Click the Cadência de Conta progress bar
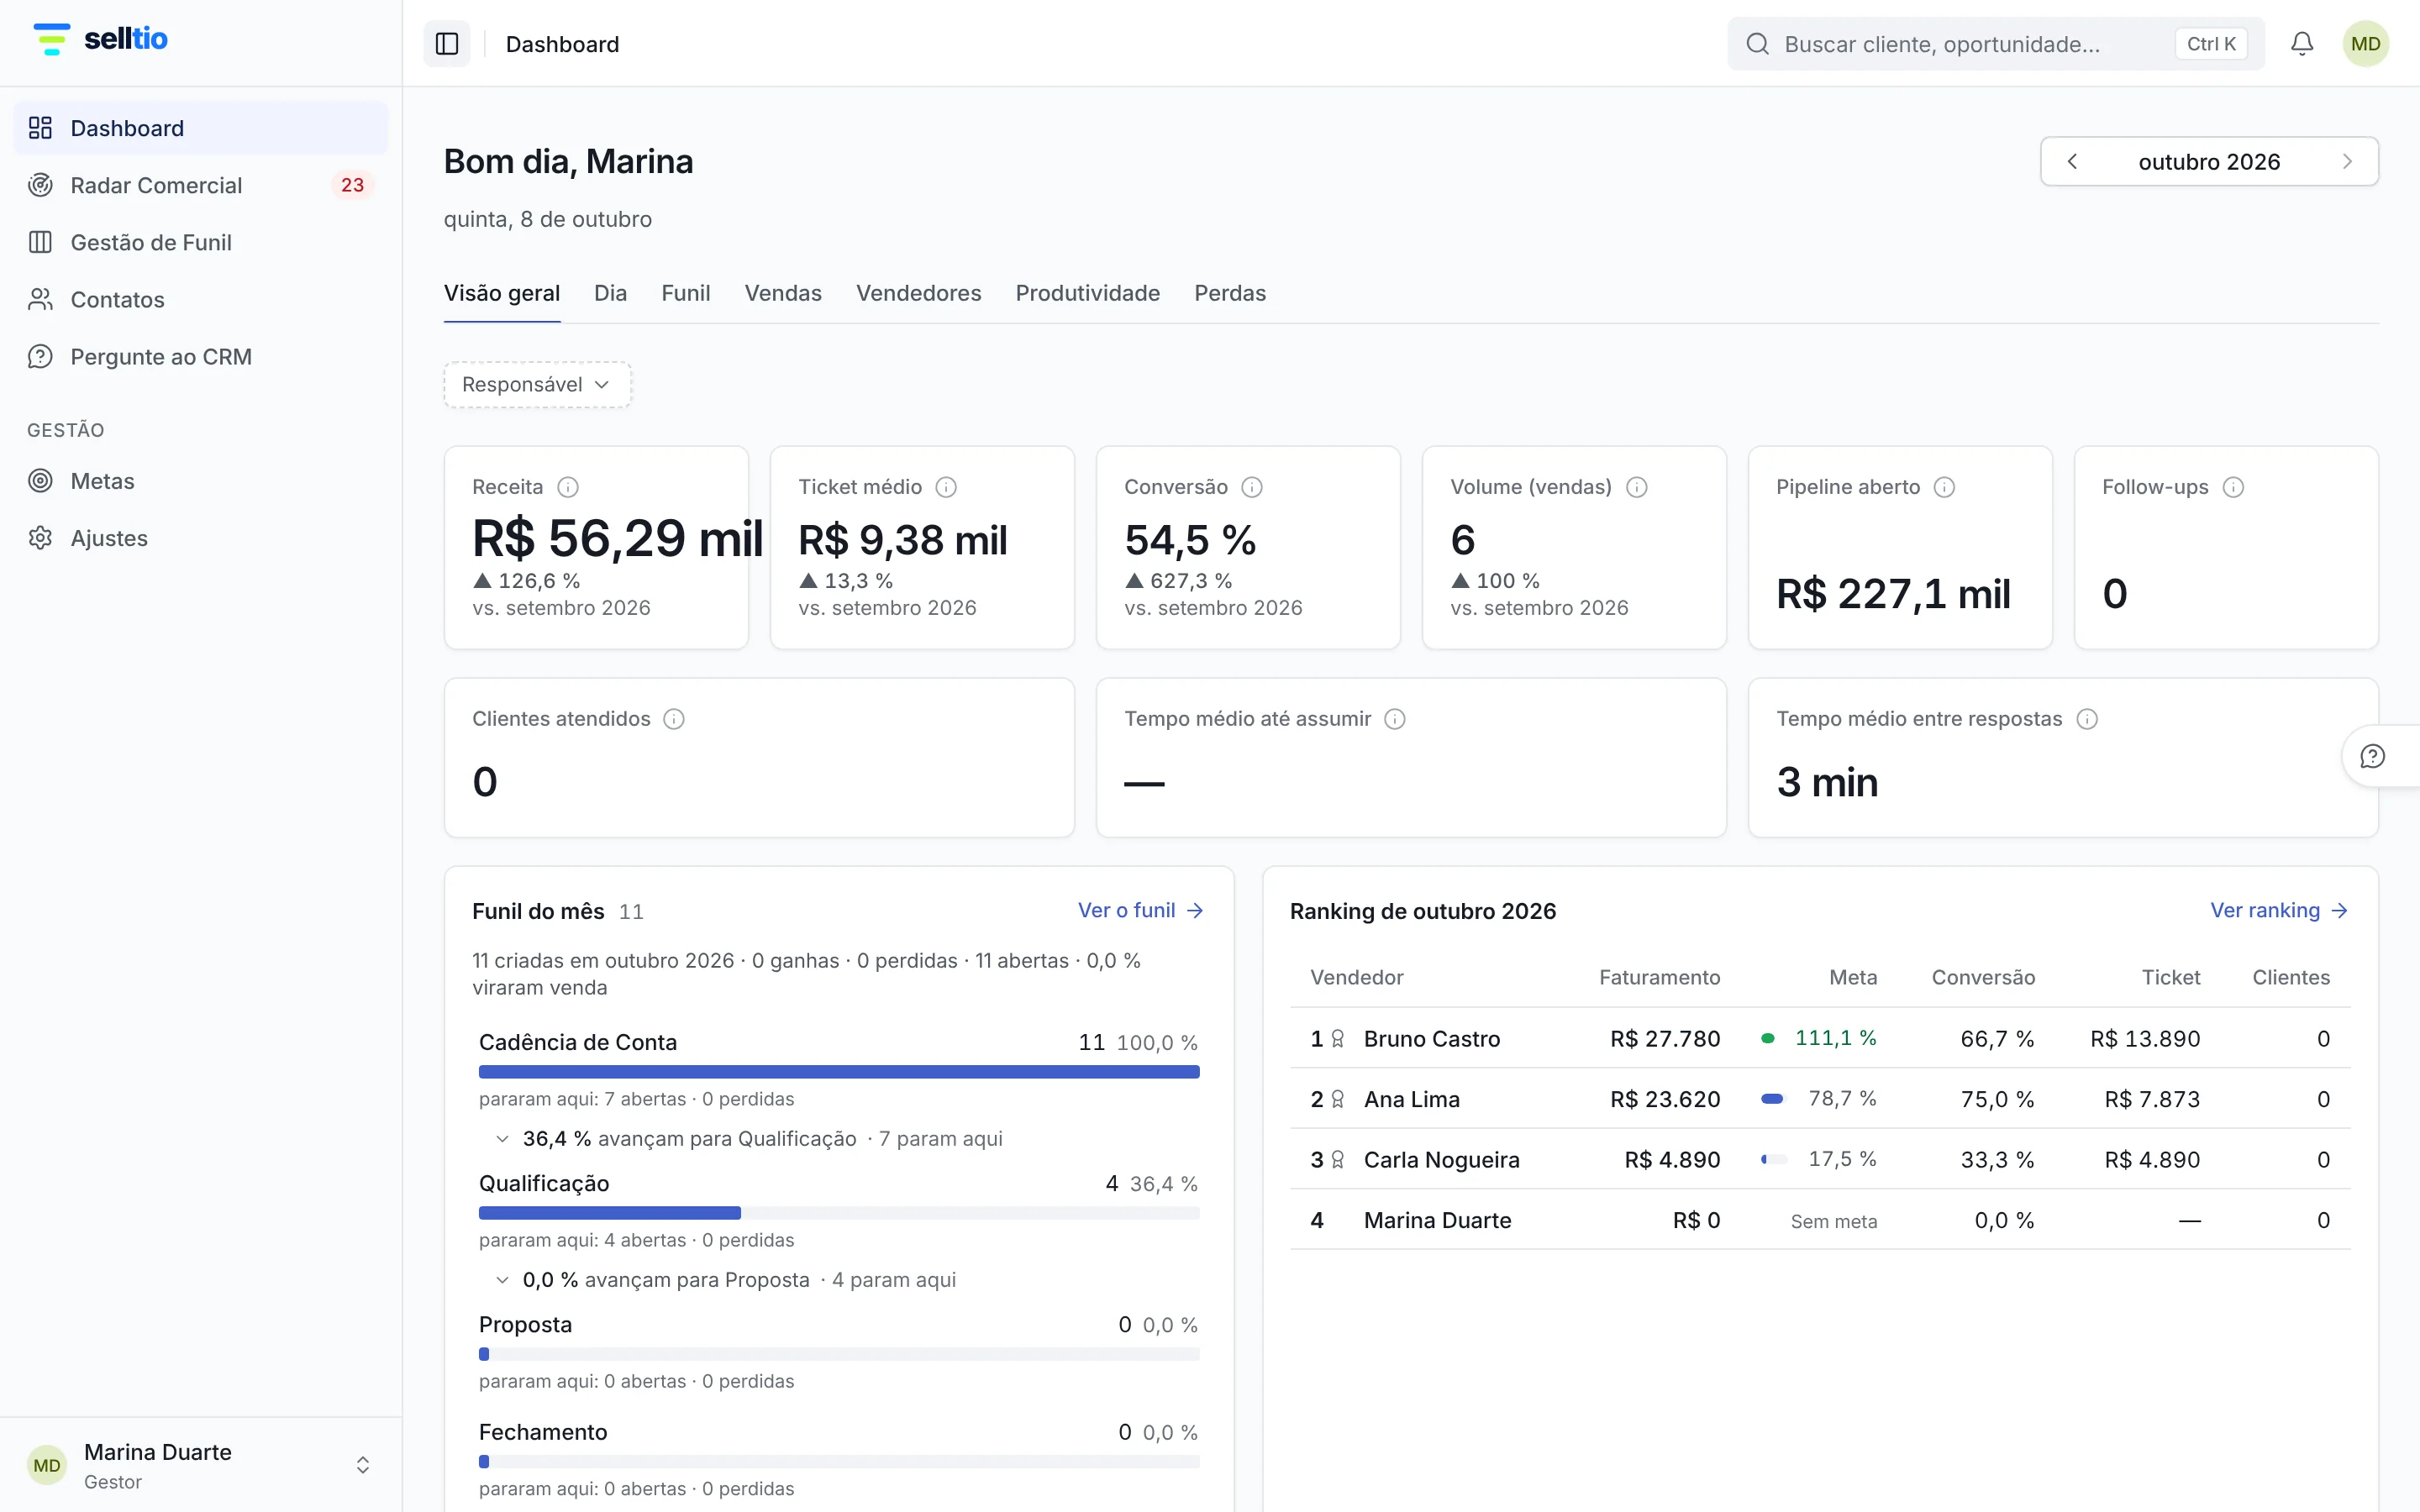 click(x=839, y=1072)
